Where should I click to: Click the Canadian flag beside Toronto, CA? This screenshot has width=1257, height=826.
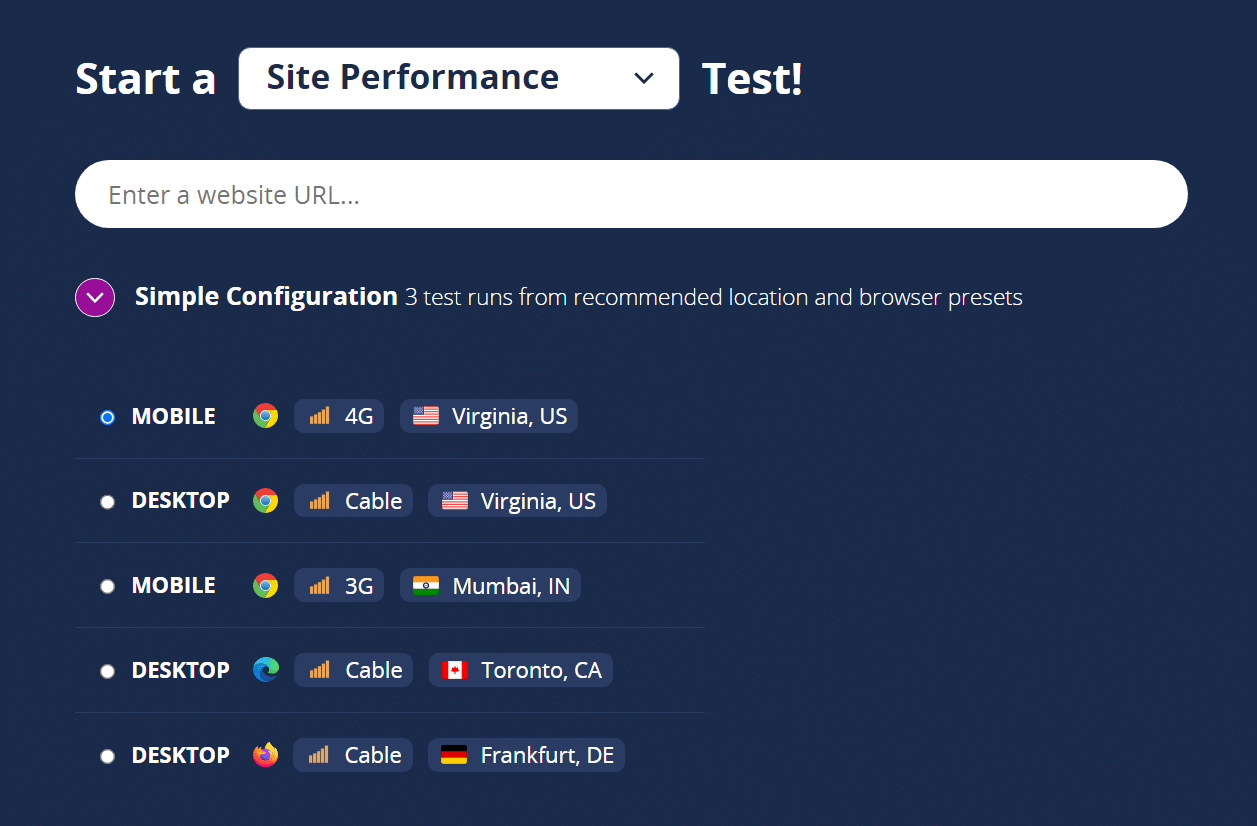pyautogui.click(x=456, y=670)
